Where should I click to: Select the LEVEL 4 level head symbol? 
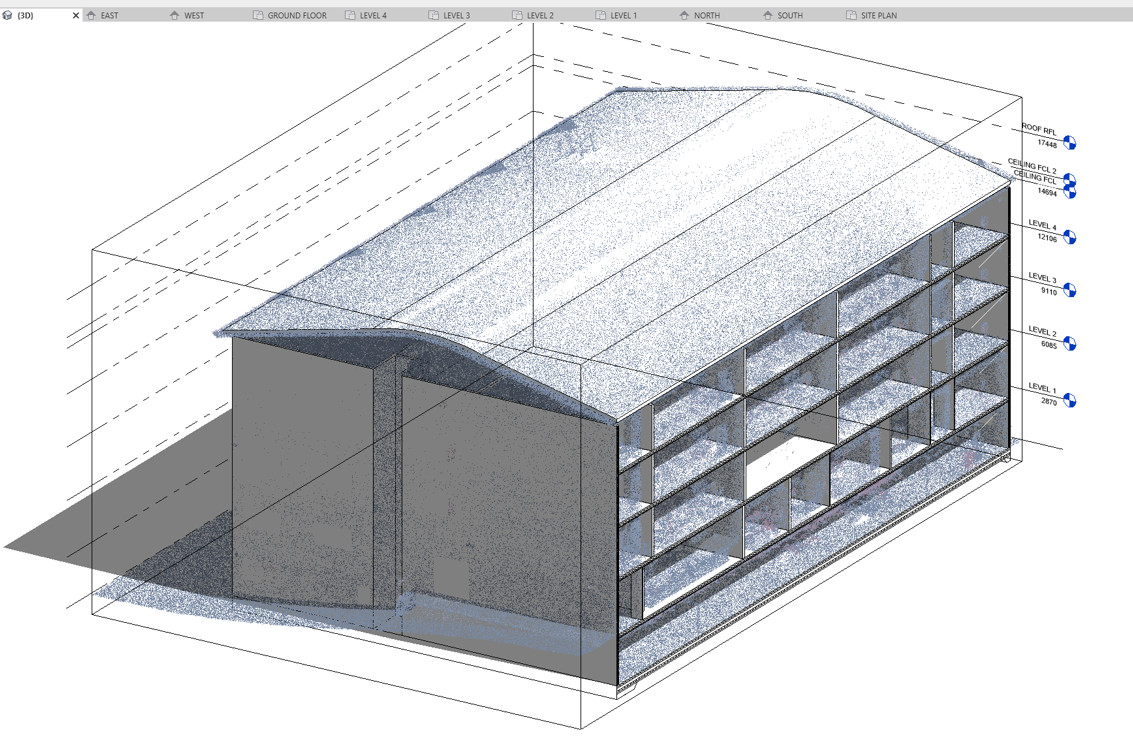click(1068, 239)
